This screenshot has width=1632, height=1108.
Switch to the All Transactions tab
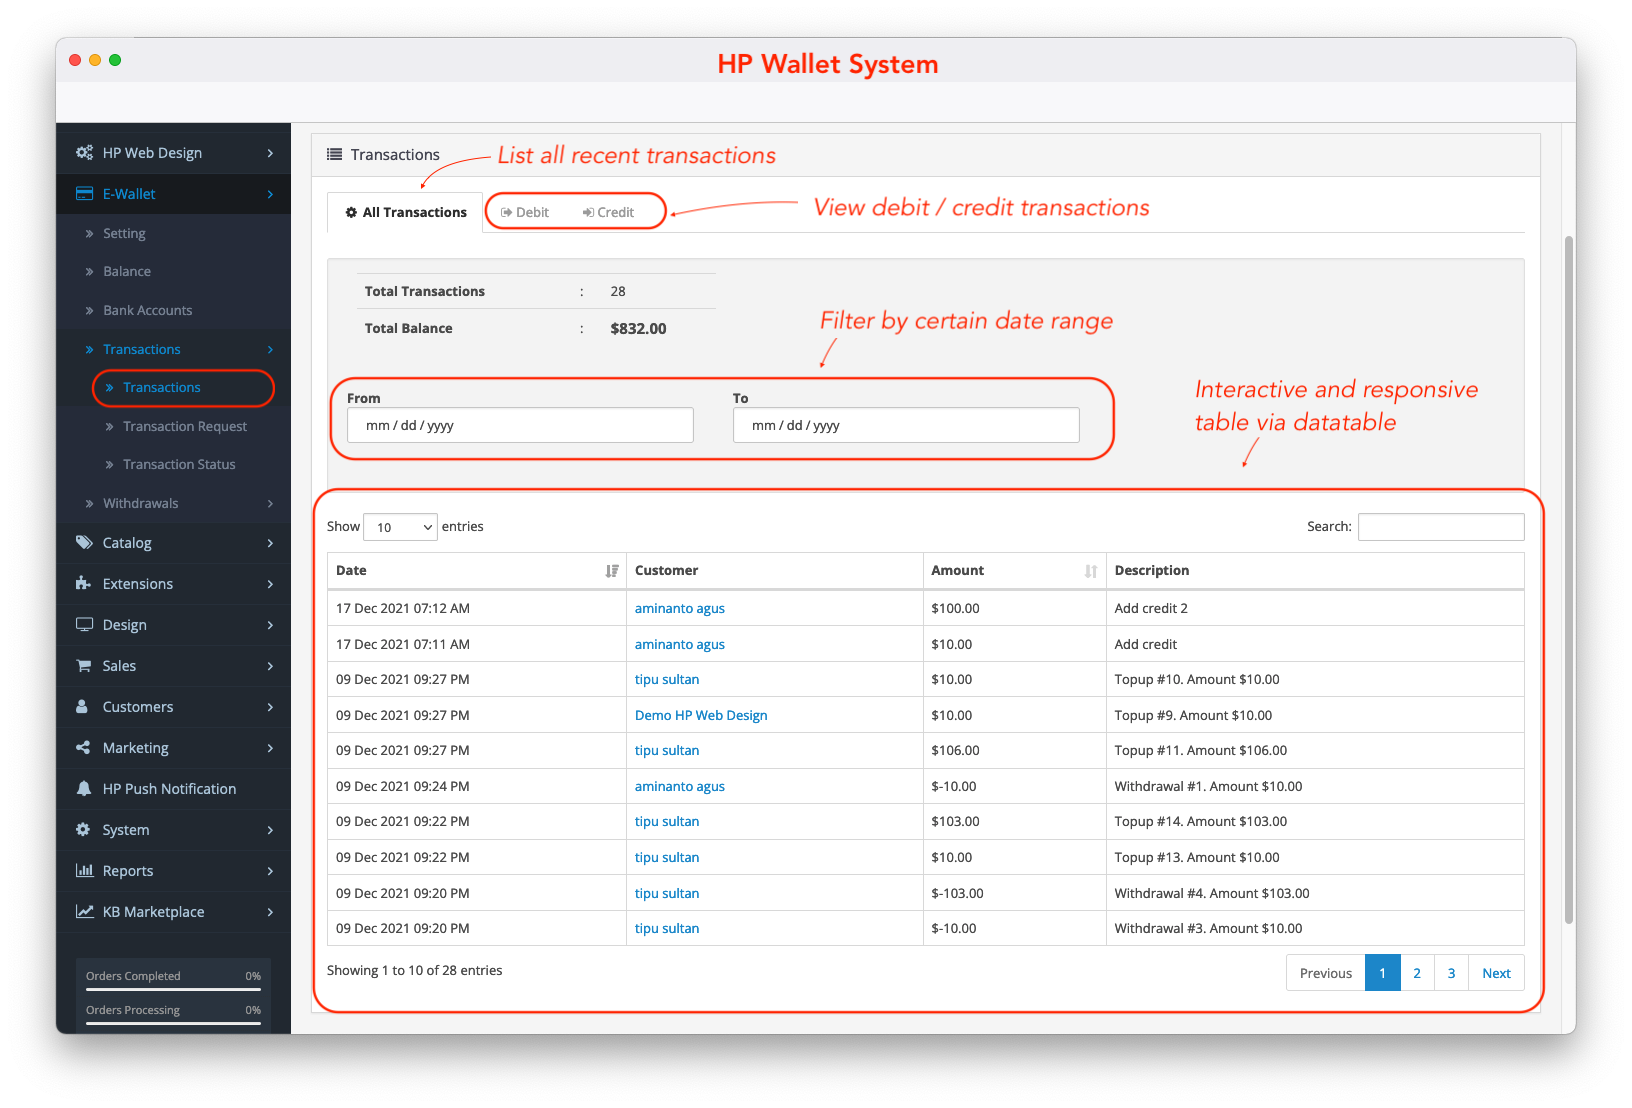coord(405,213)
